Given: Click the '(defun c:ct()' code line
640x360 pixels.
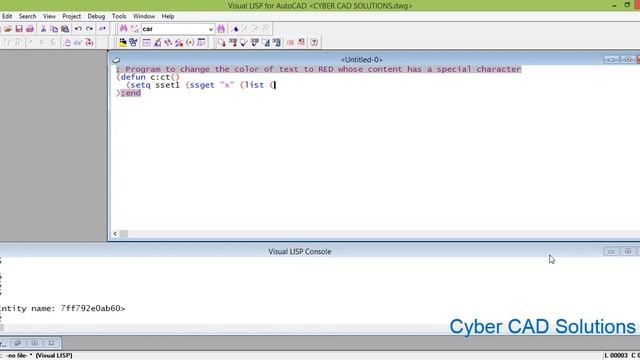Looking at the screenshot, I should coord(148,77).
